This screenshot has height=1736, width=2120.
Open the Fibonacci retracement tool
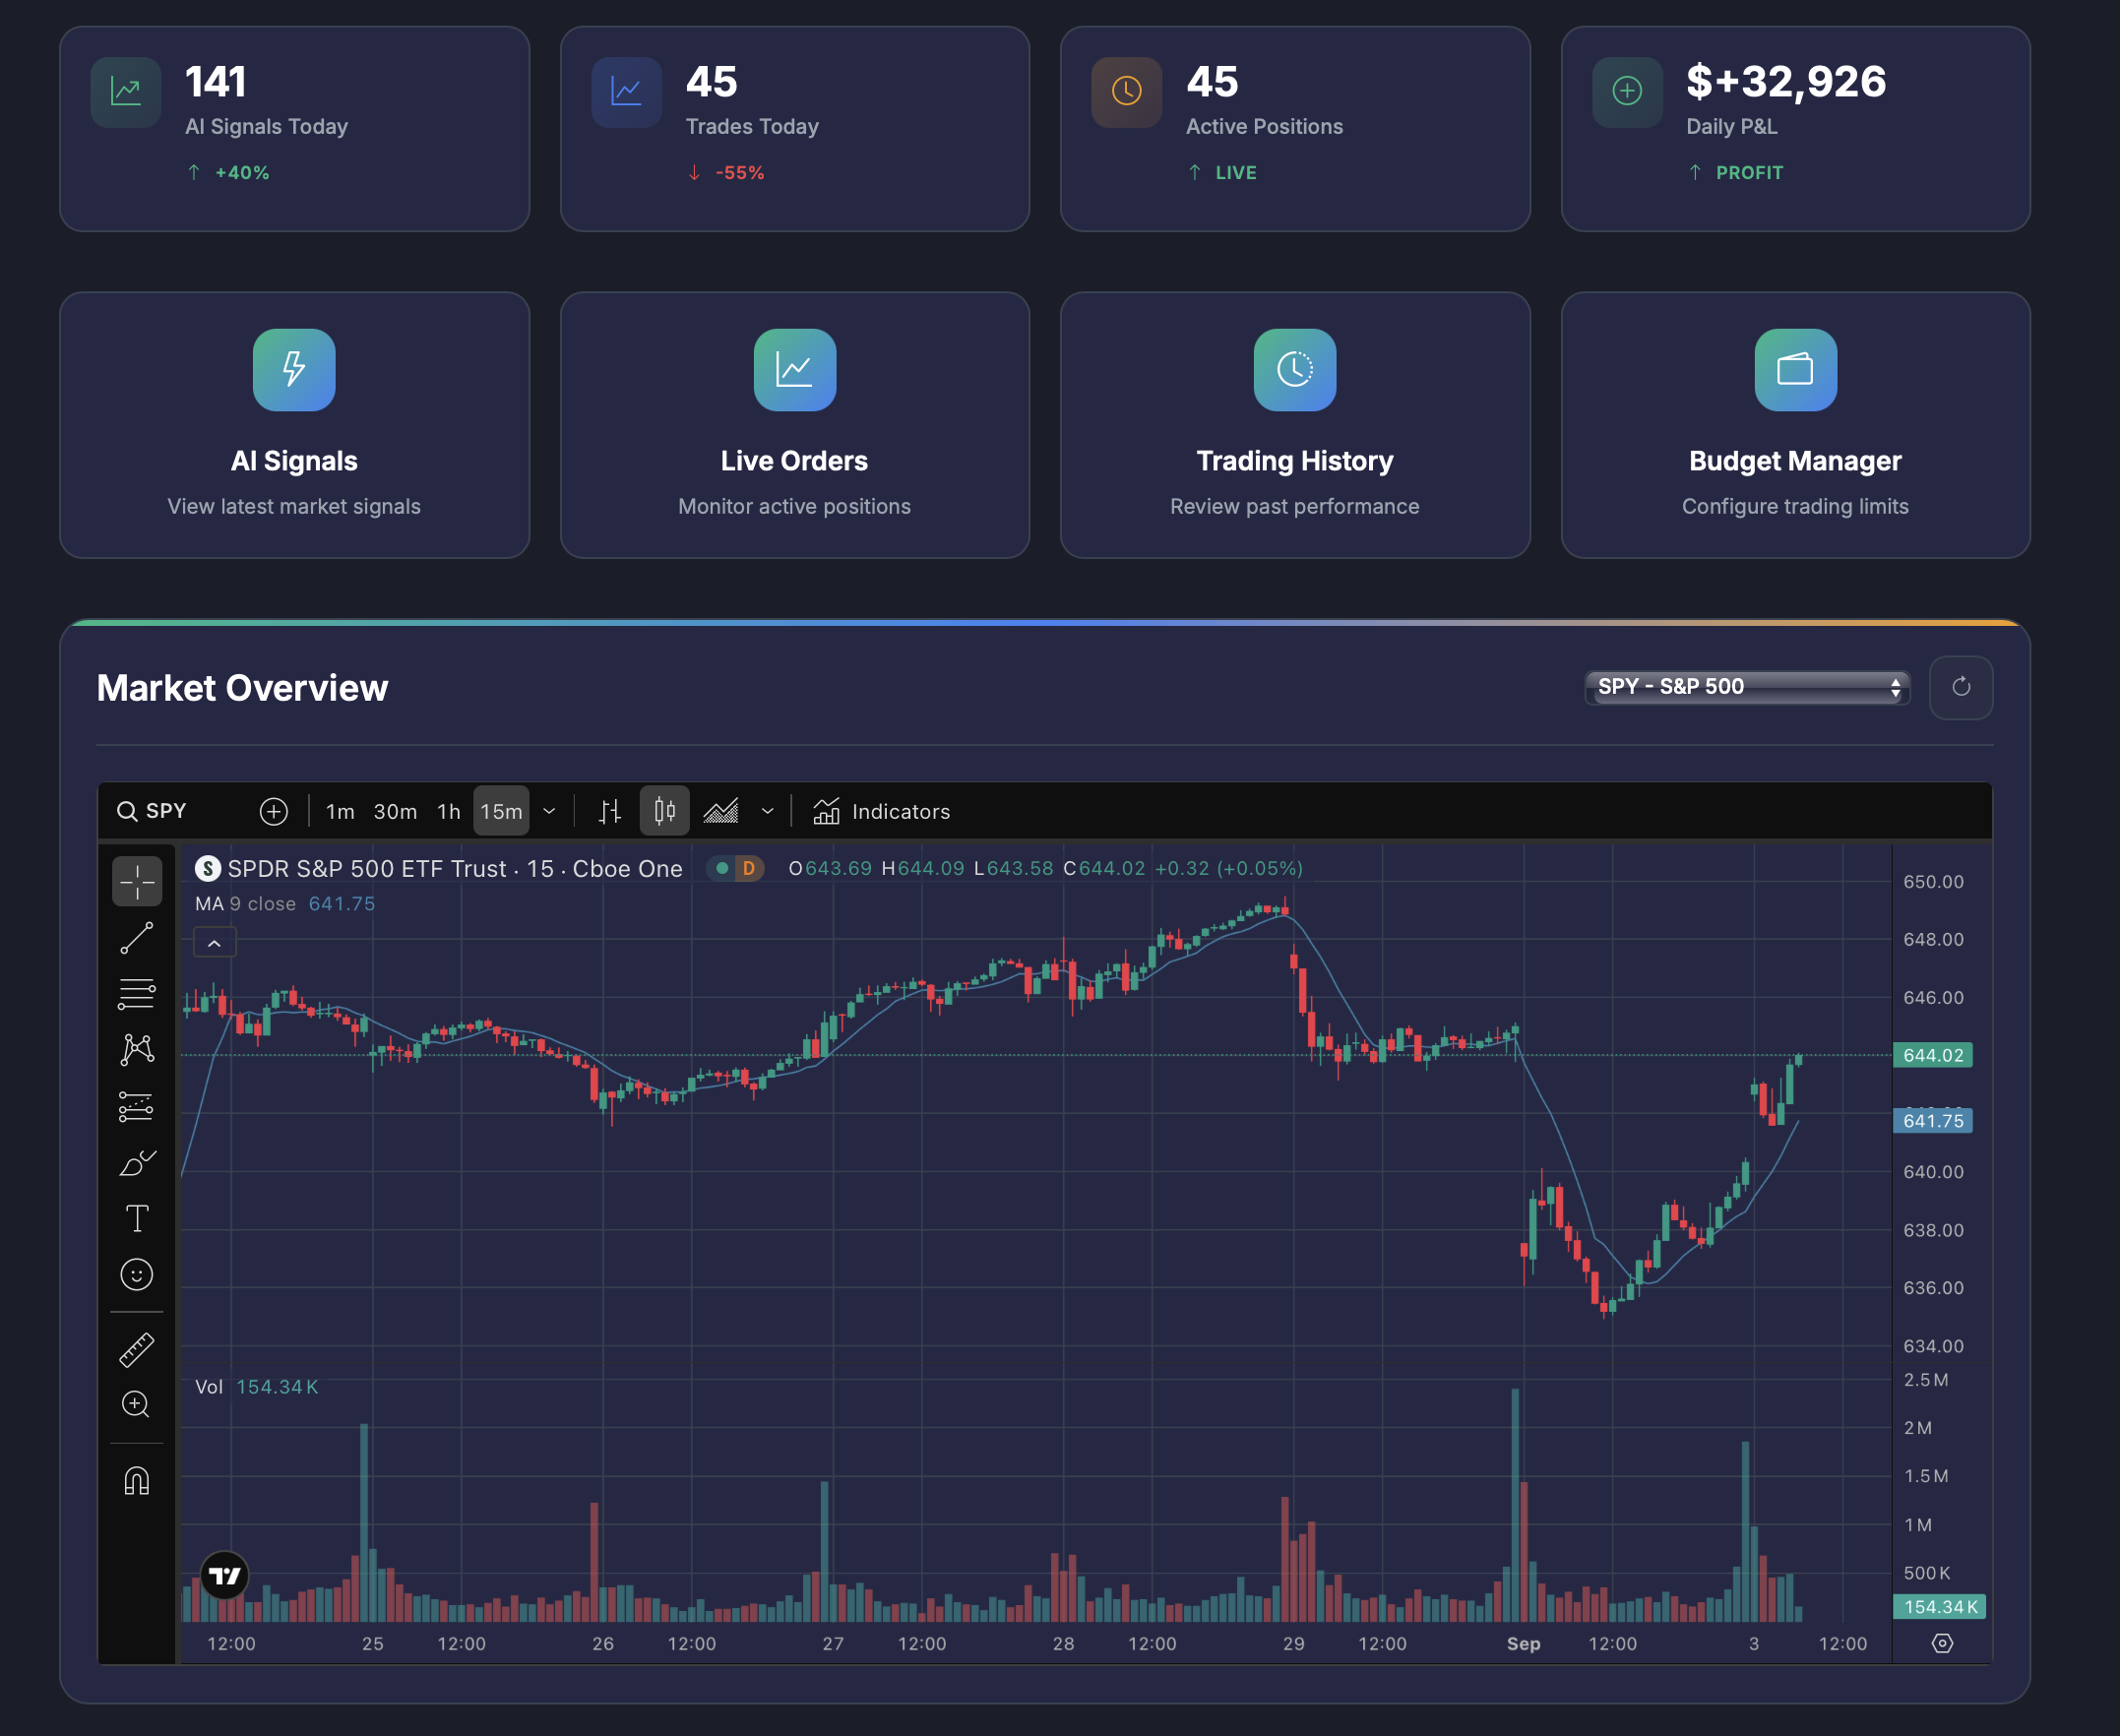point(137,994)
